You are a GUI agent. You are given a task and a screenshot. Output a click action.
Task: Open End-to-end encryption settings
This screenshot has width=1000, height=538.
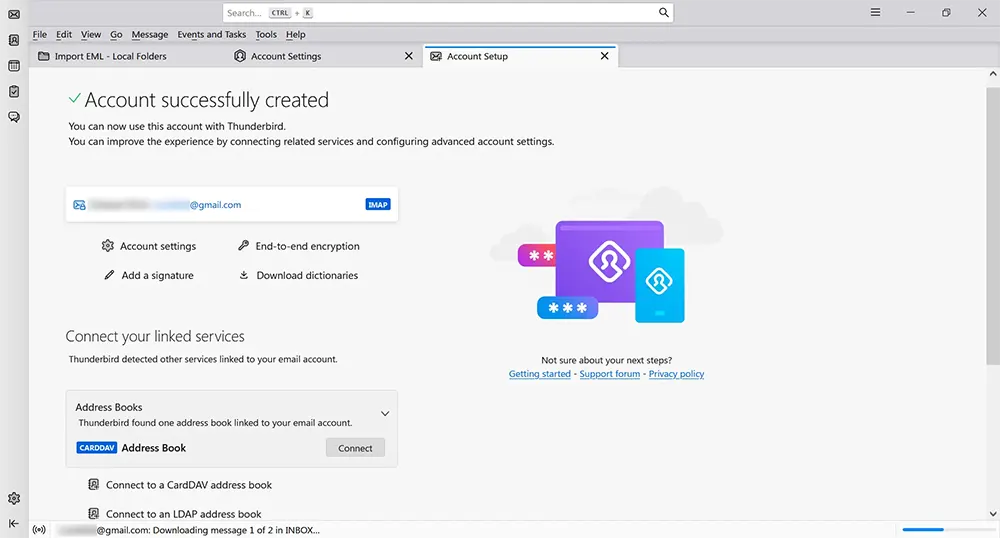[307, 246]
